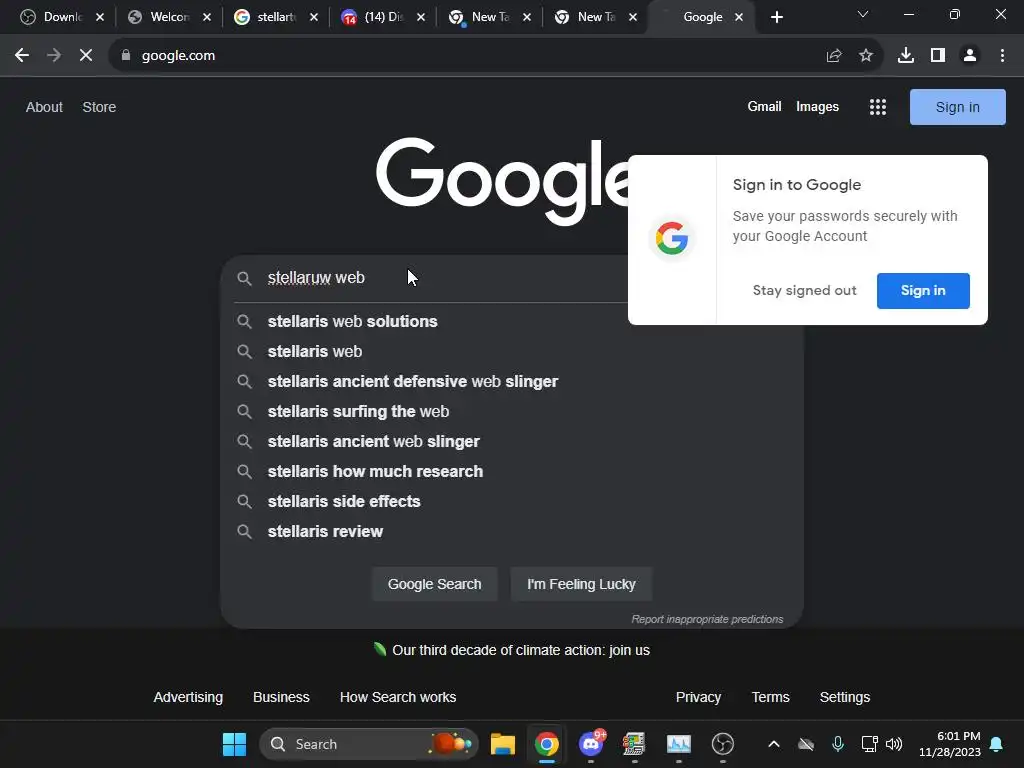
Task: Open Advertising footer link
Action: 188,697
